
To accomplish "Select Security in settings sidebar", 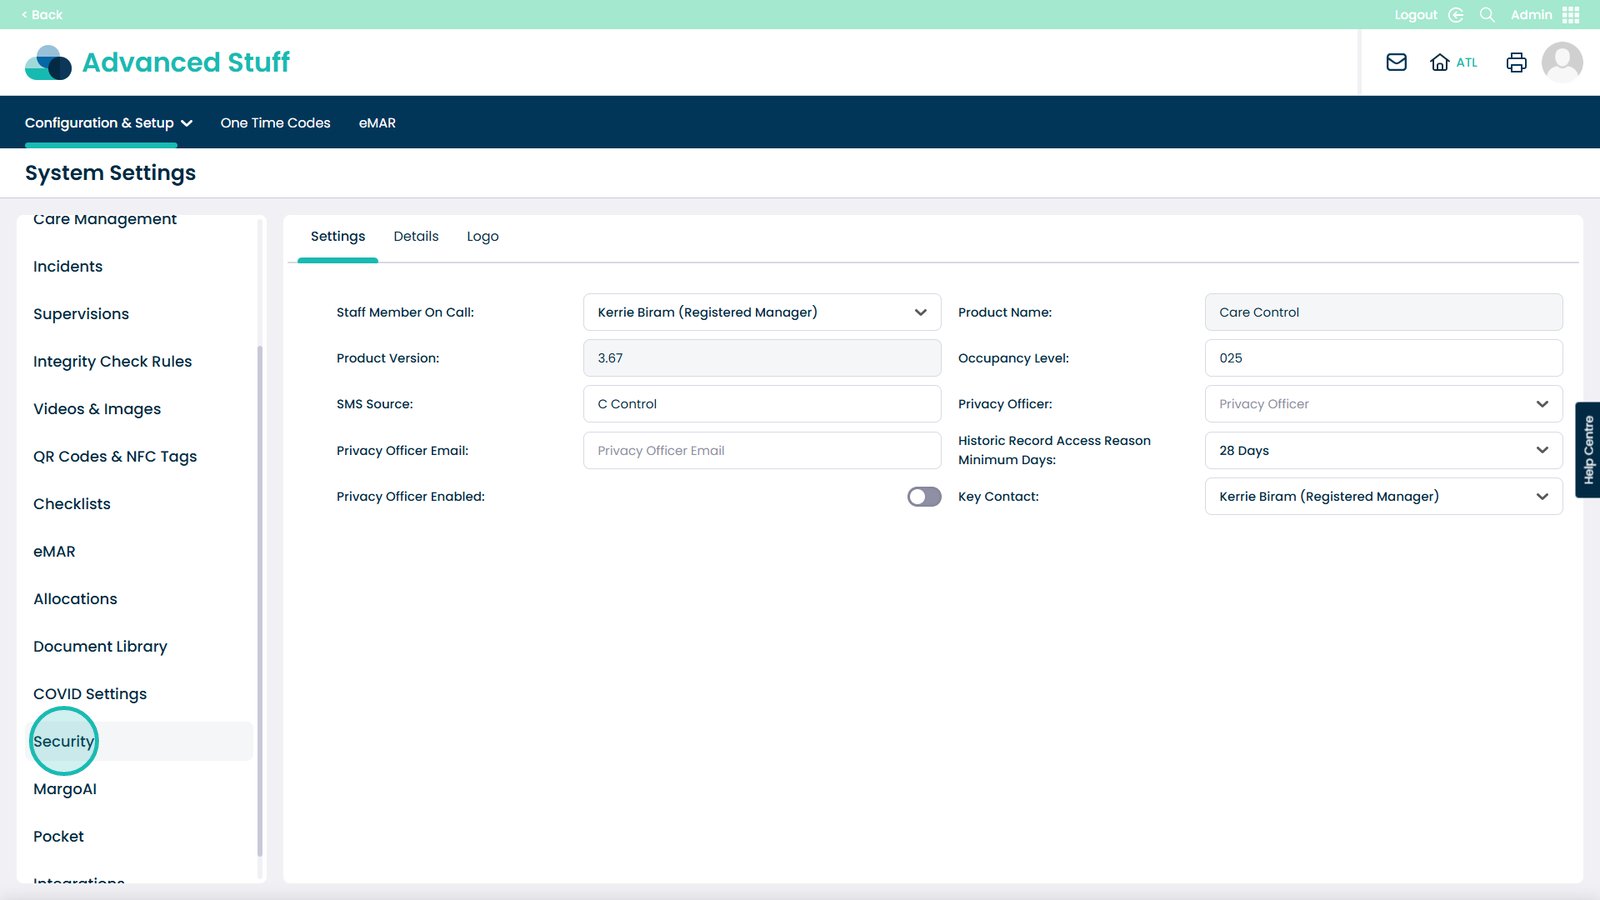I will click(x=64, y=741).
